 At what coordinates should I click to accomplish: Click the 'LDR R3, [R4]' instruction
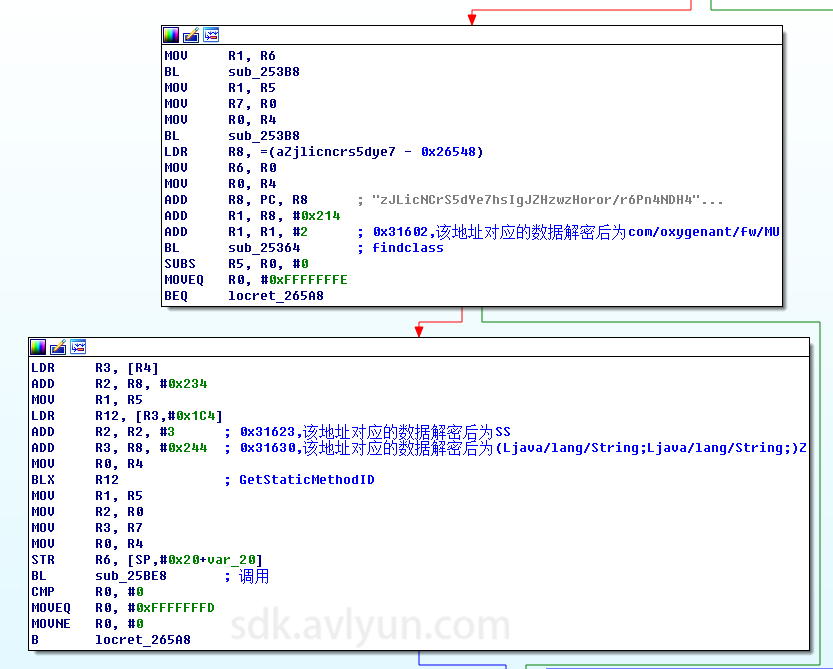[95, 368]
